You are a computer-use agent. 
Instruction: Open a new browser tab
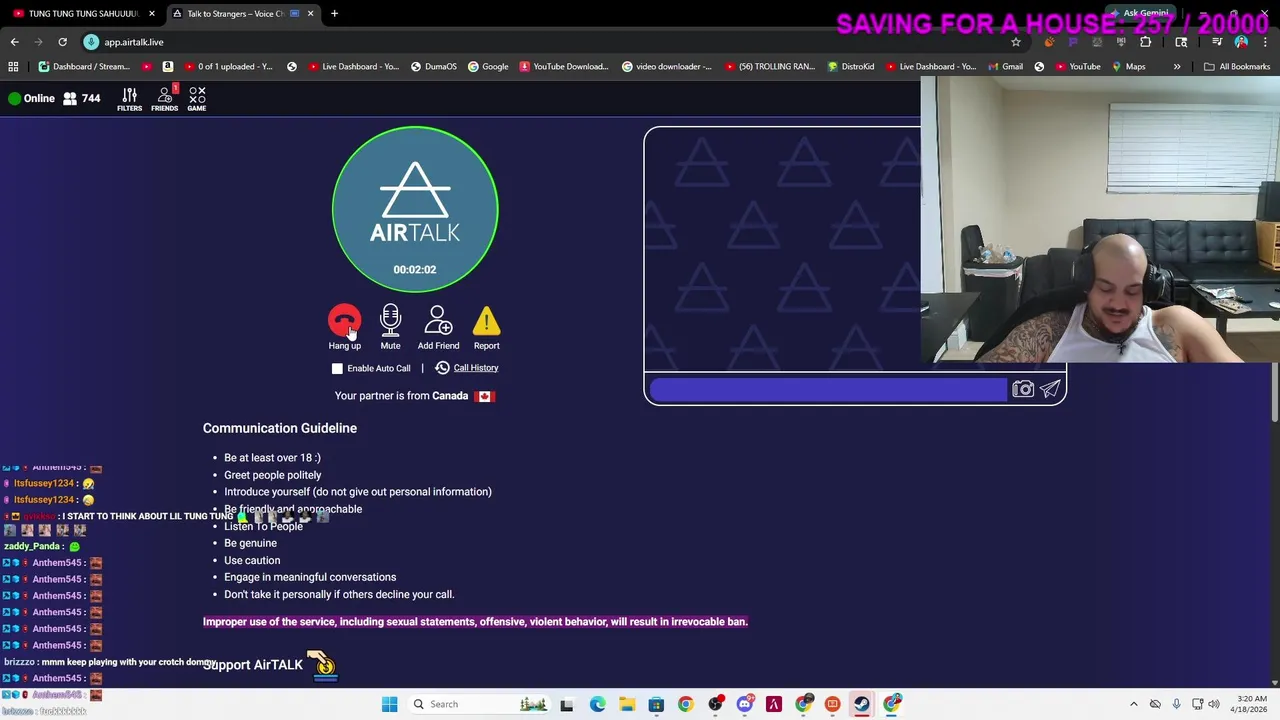click(334, 13)
